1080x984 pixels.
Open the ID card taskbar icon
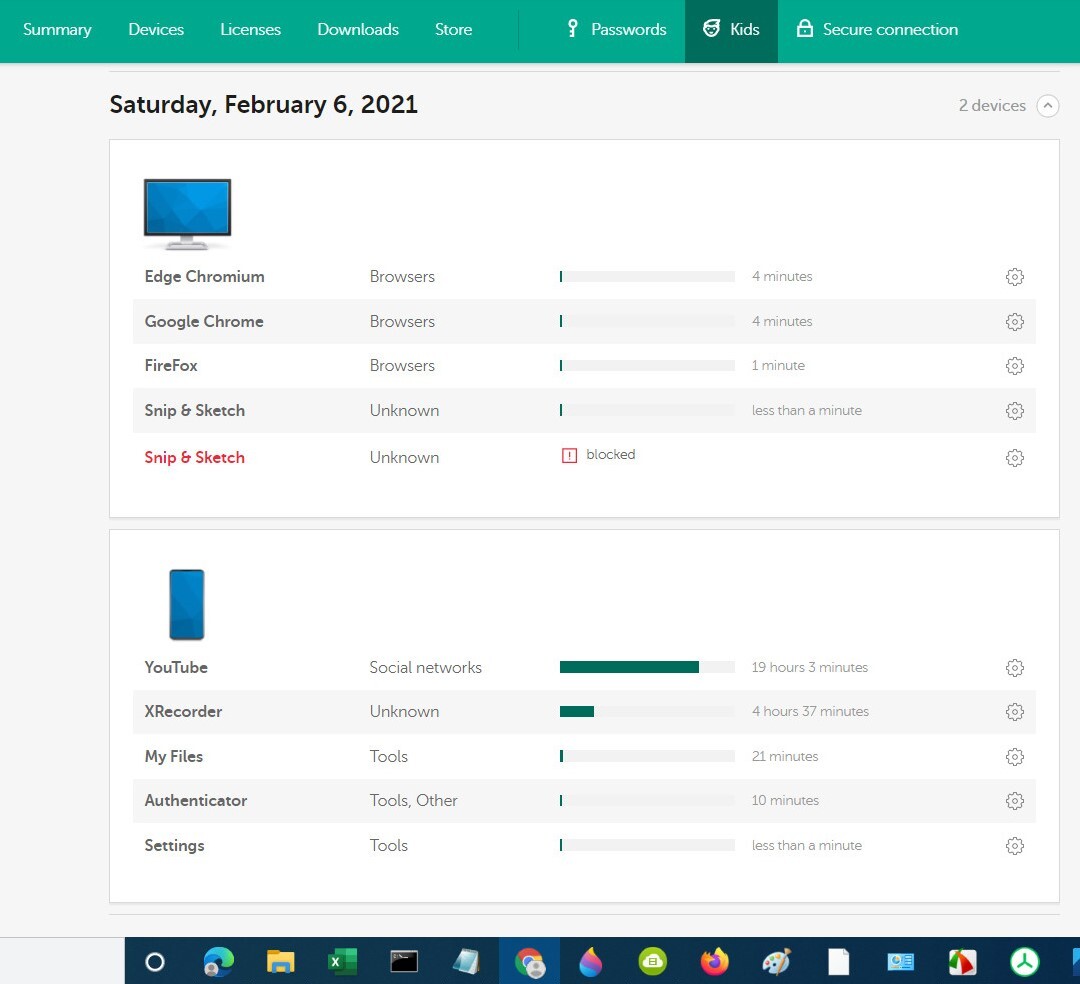coord(900,962)
